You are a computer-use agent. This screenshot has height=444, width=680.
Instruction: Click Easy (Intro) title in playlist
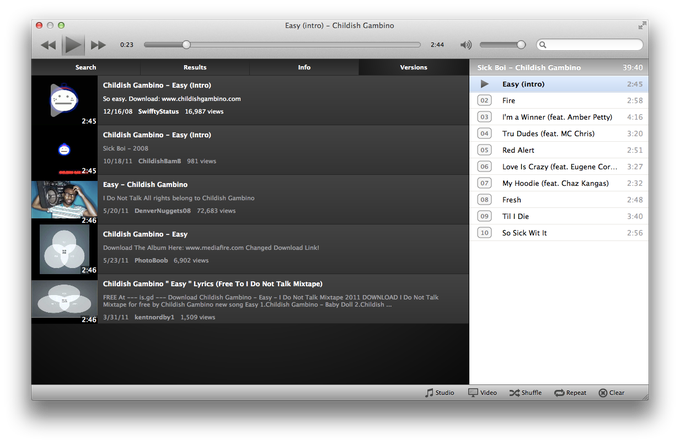click(x=523, y=84)
